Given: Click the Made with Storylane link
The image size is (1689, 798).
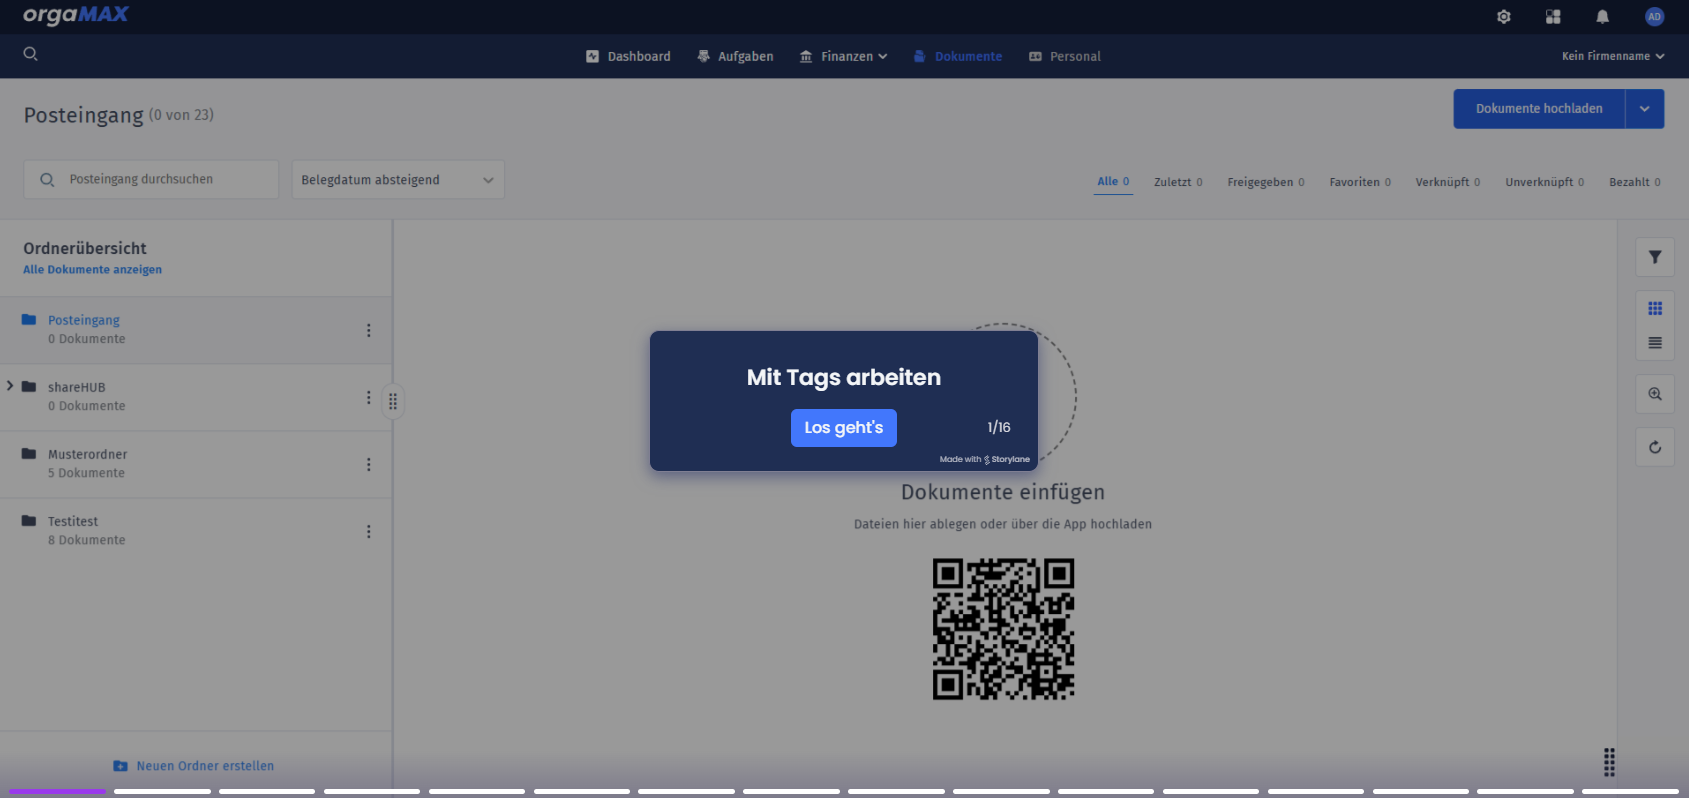Looking at the screenshot, I should tap(985, 460).
